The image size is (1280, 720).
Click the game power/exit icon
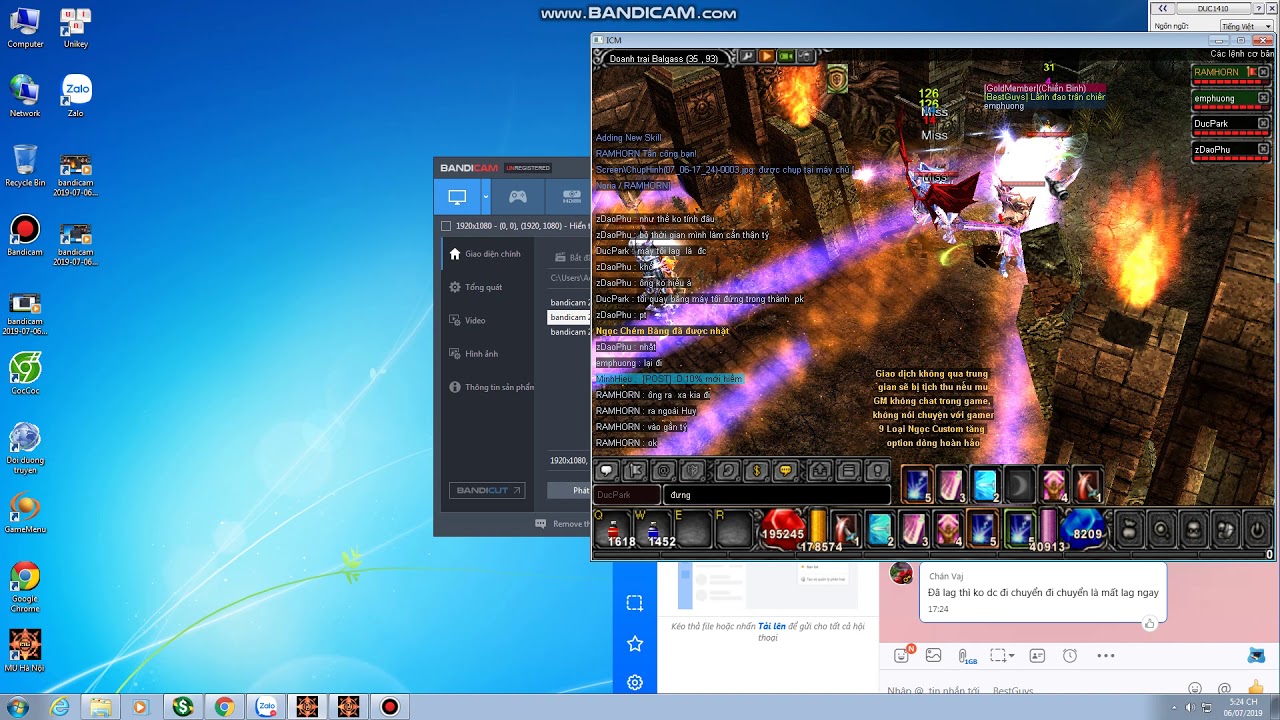(1257, 528)
